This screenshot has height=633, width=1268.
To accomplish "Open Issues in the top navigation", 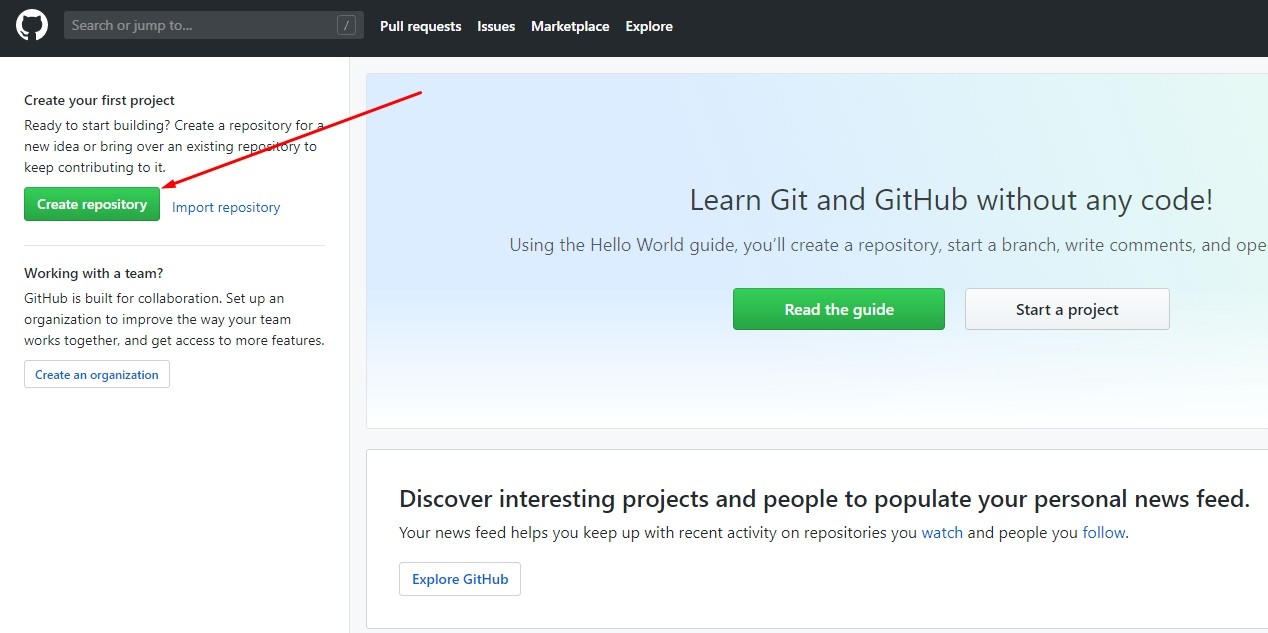I will (496, 26).
